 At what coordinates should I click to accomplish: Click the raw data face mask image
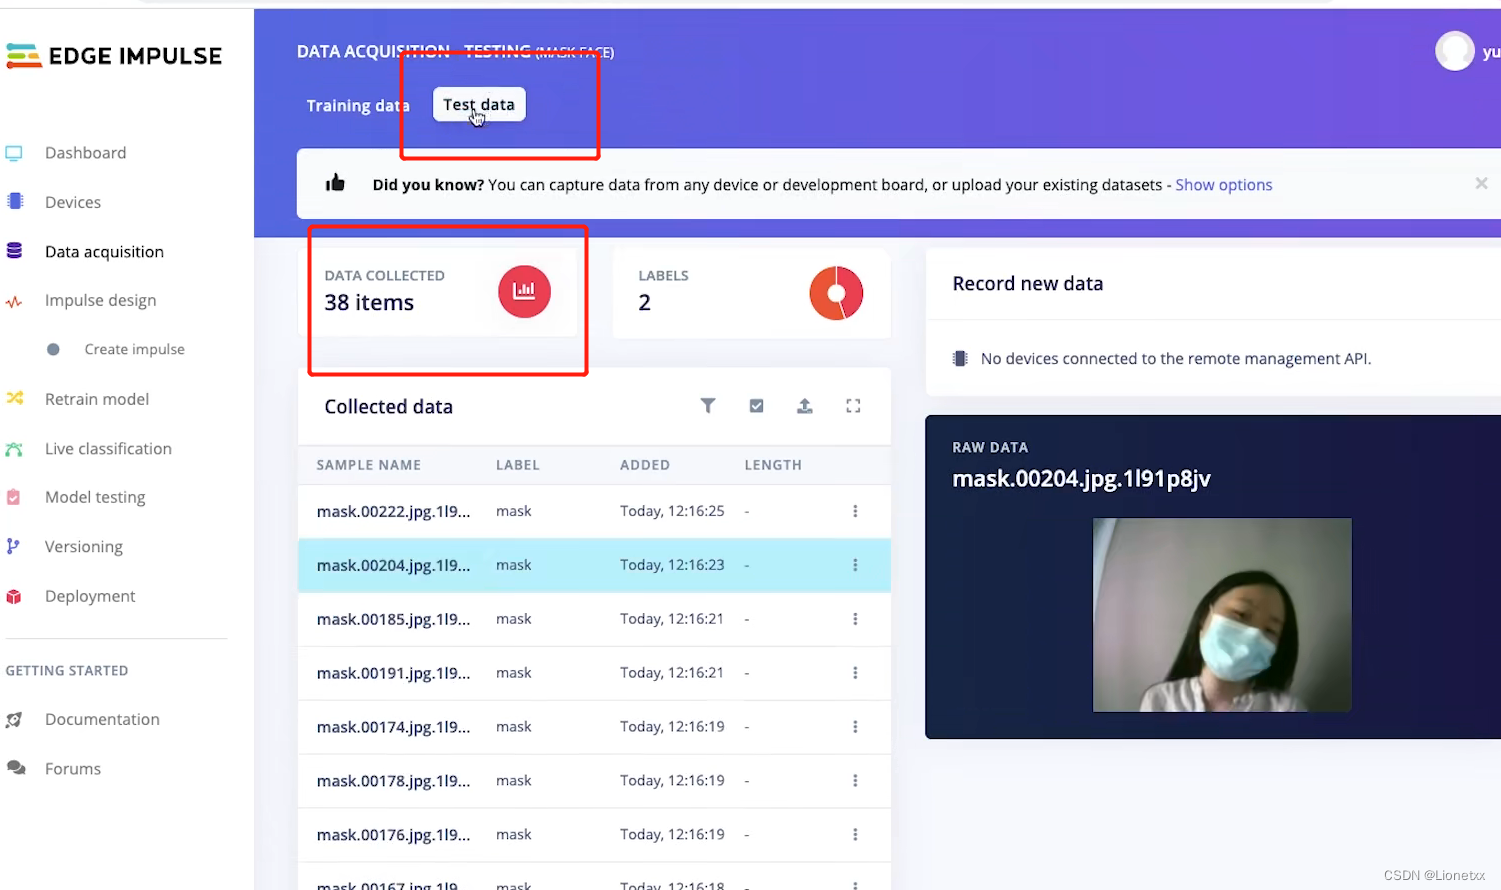pos(1222,614)
